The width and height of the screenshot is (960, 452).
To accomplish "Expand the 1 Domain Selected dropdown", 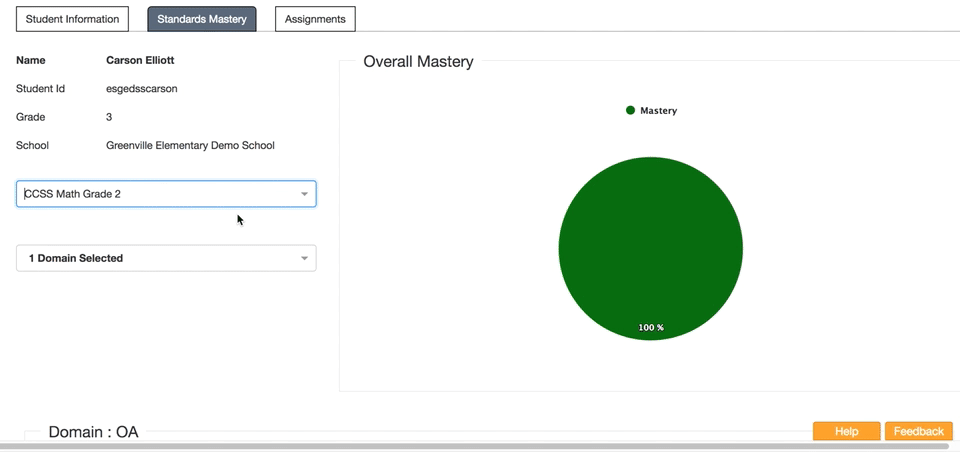I will click(x=166, y=258).
